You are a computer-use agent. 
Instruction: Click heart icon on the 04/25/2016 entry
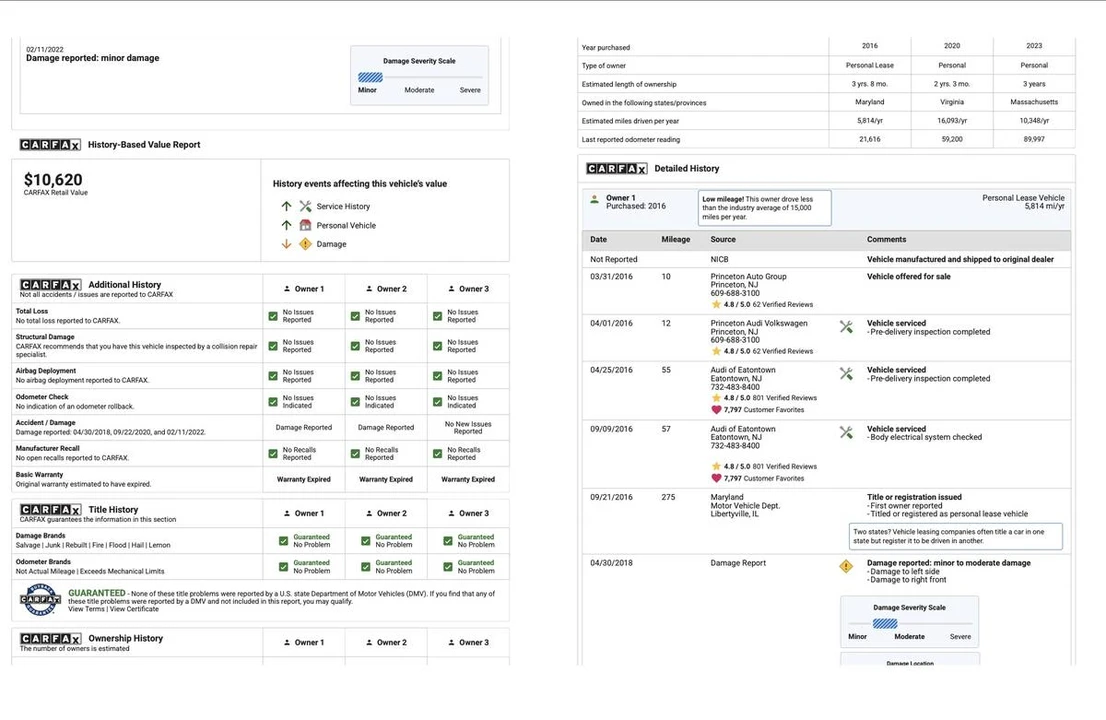716,410
